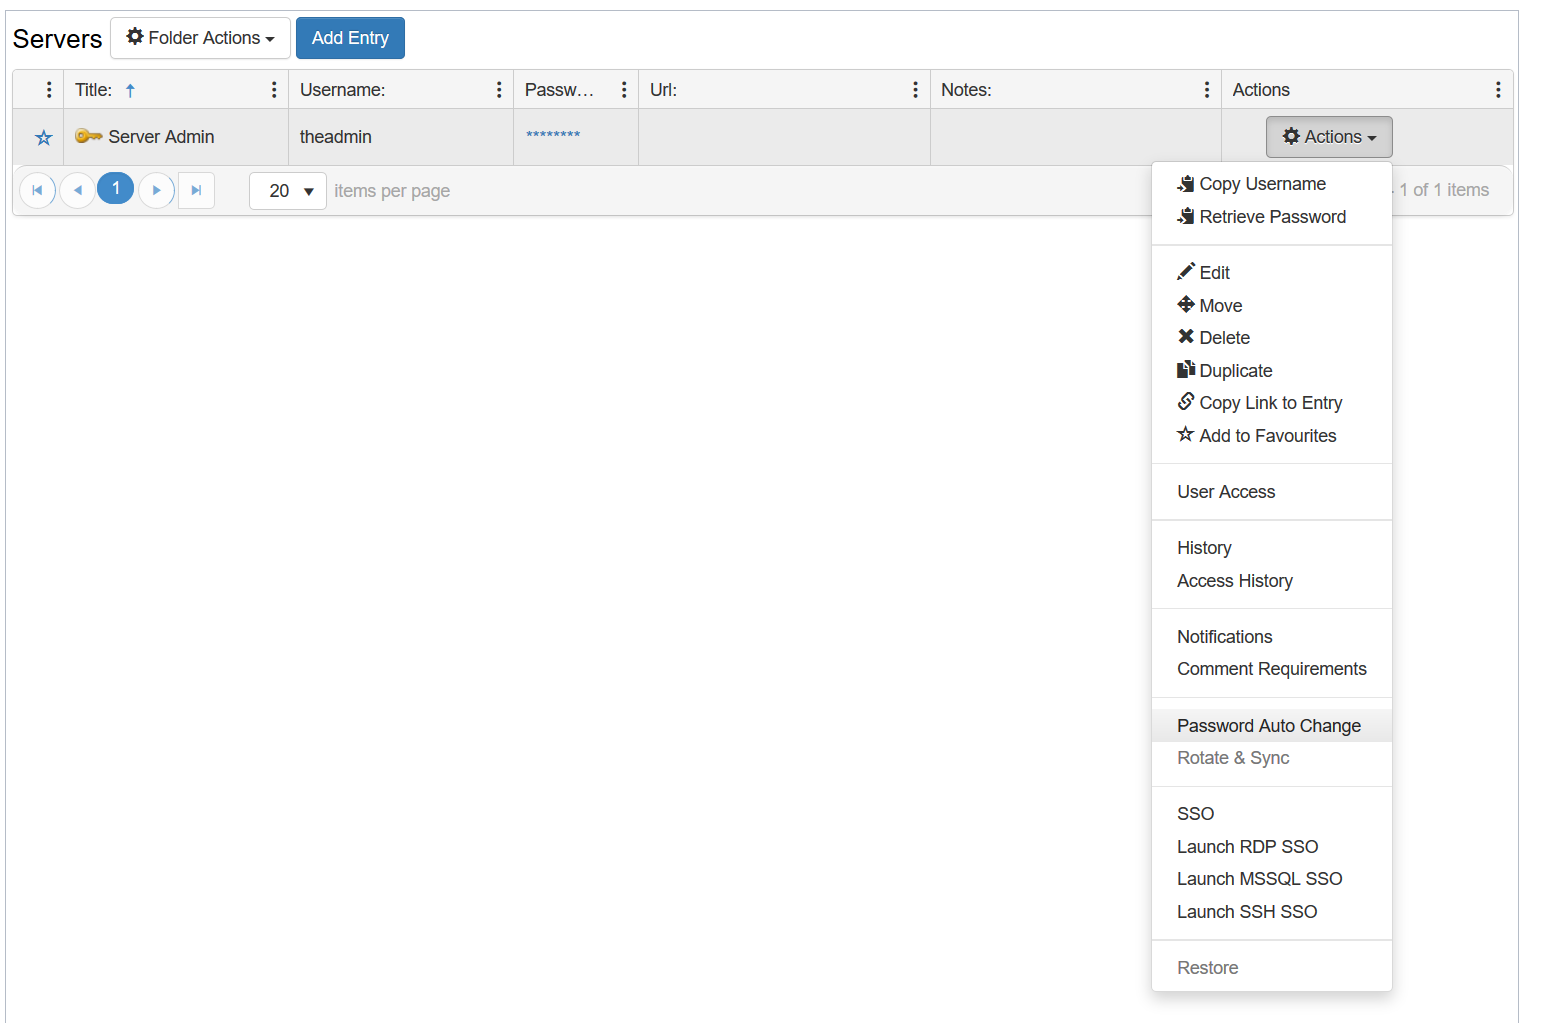Go to the last page of results
The width and height of the screenshot is (1556, 1023).
pyautogui.click(x=196, y=190)
